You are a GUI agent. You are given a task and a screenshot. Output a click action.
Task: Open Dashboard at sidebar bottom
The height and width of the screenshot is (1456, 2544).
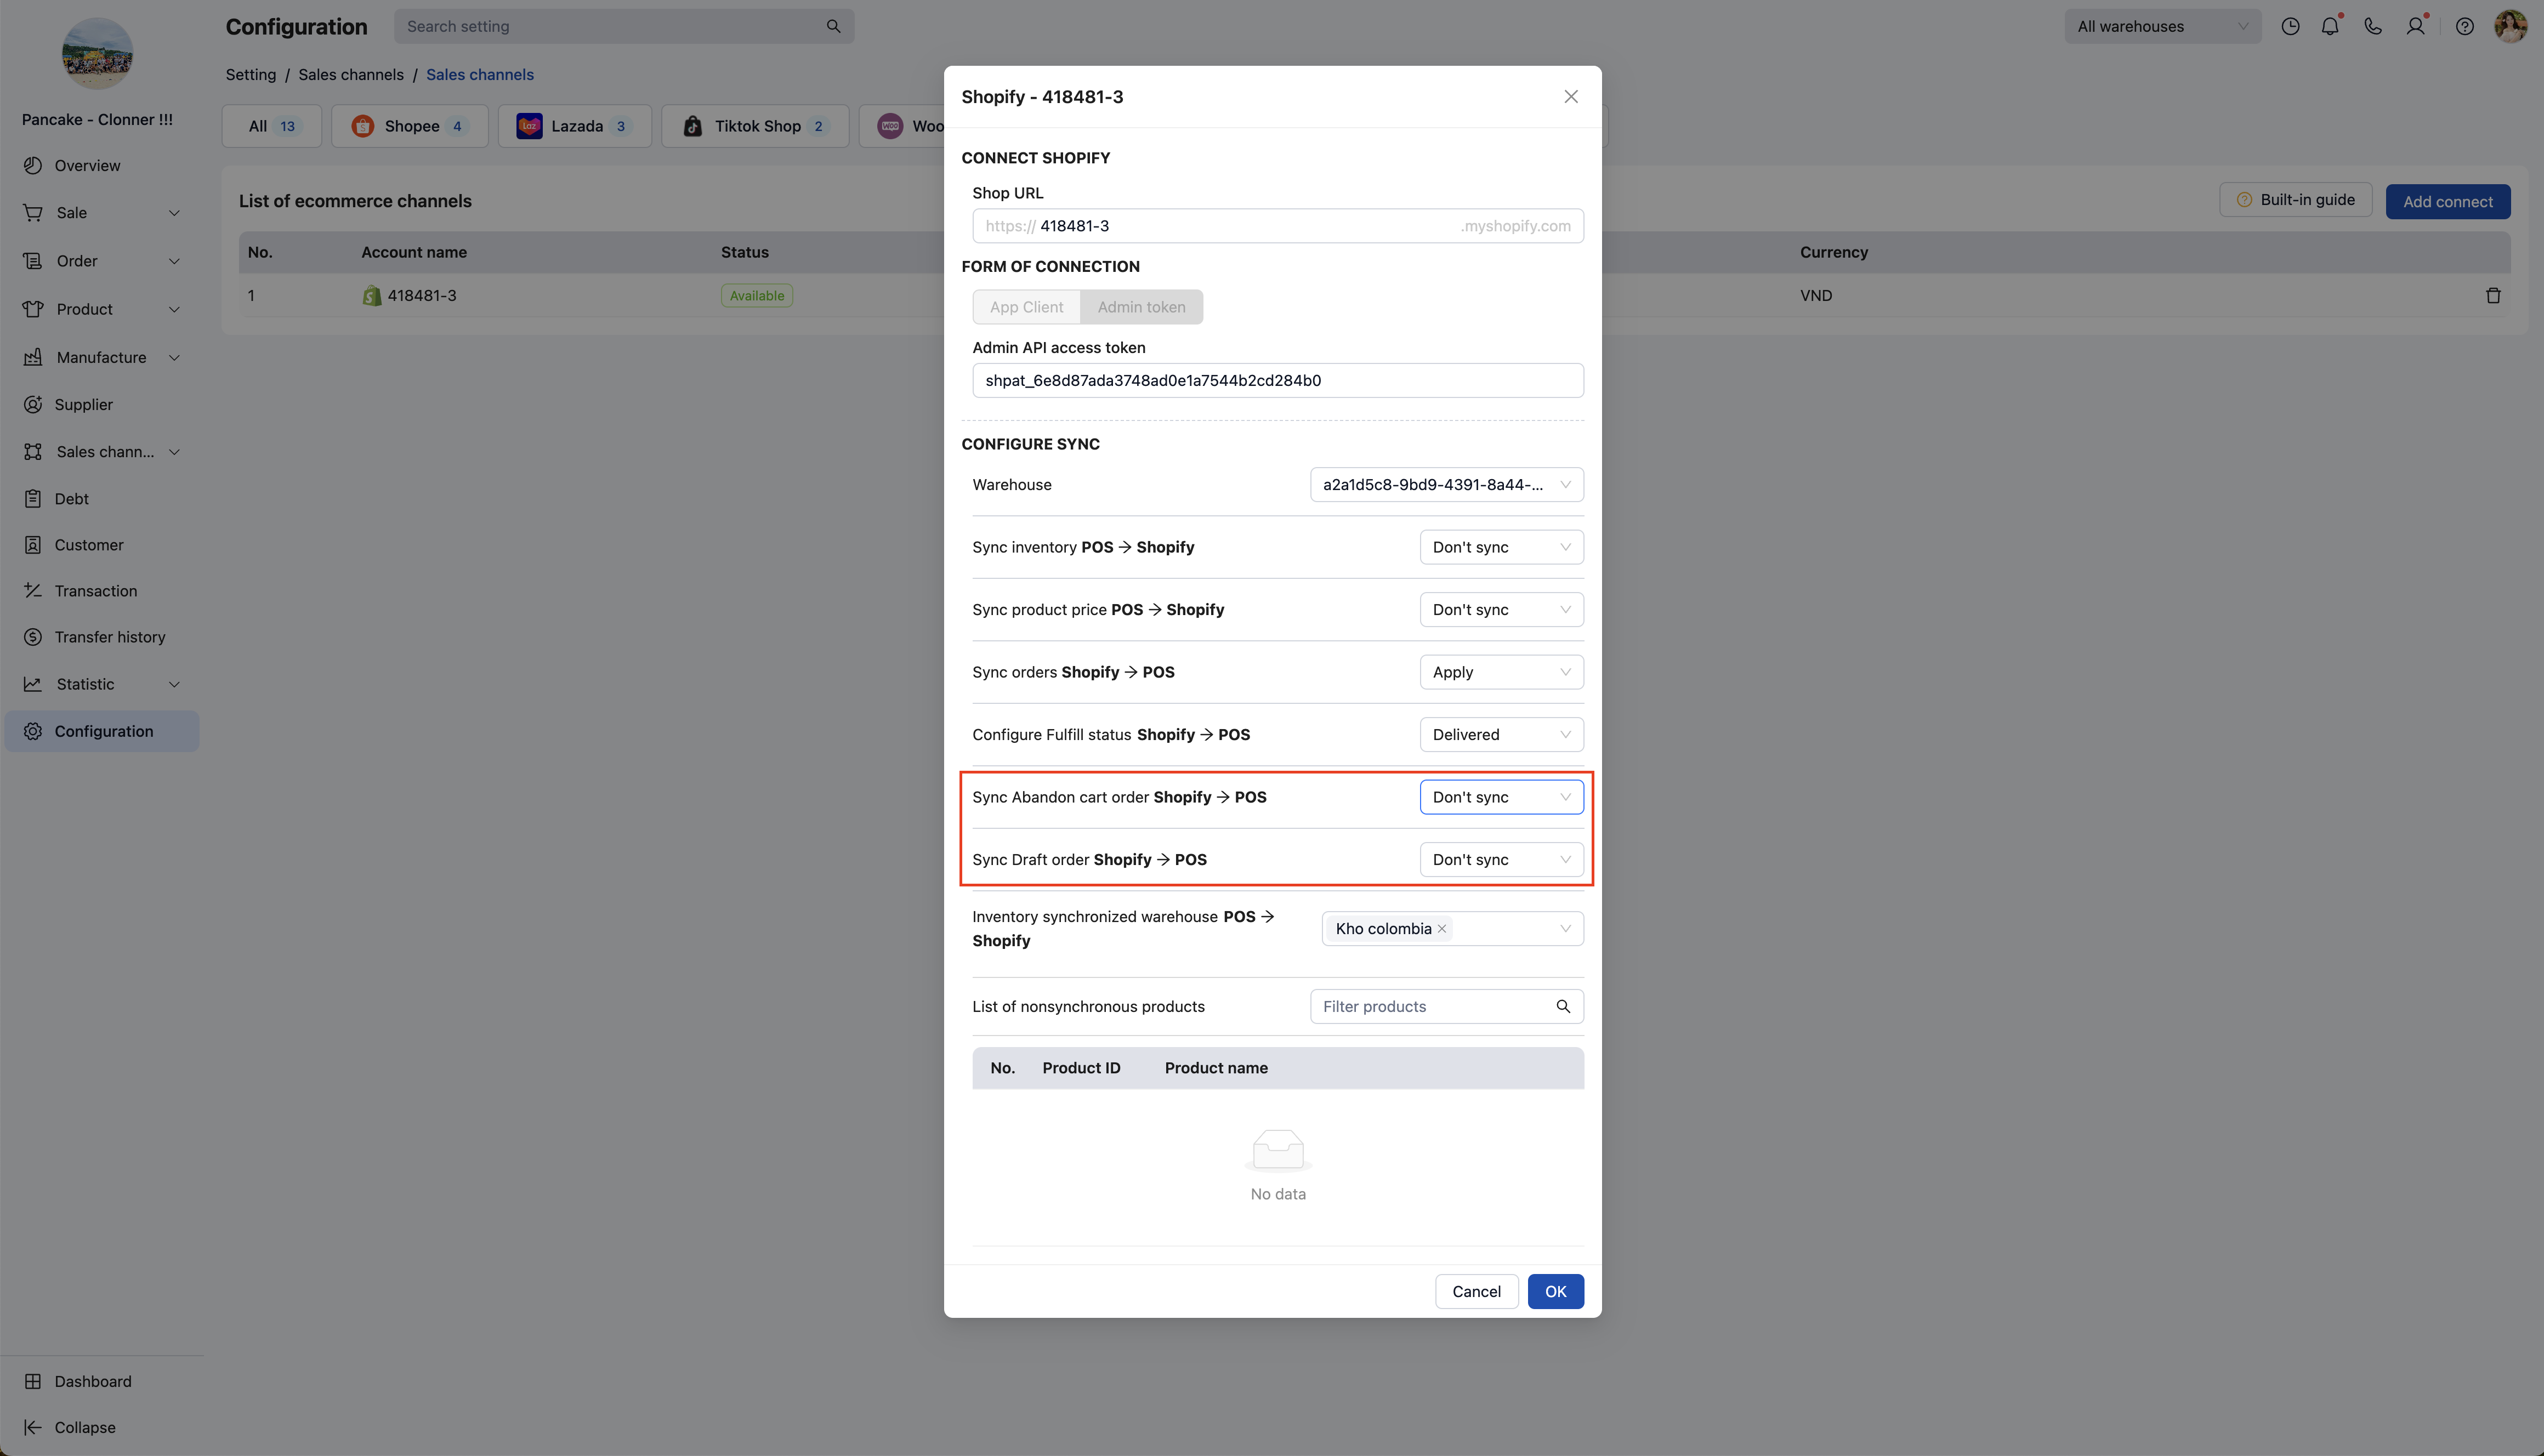coord(102,1381)
